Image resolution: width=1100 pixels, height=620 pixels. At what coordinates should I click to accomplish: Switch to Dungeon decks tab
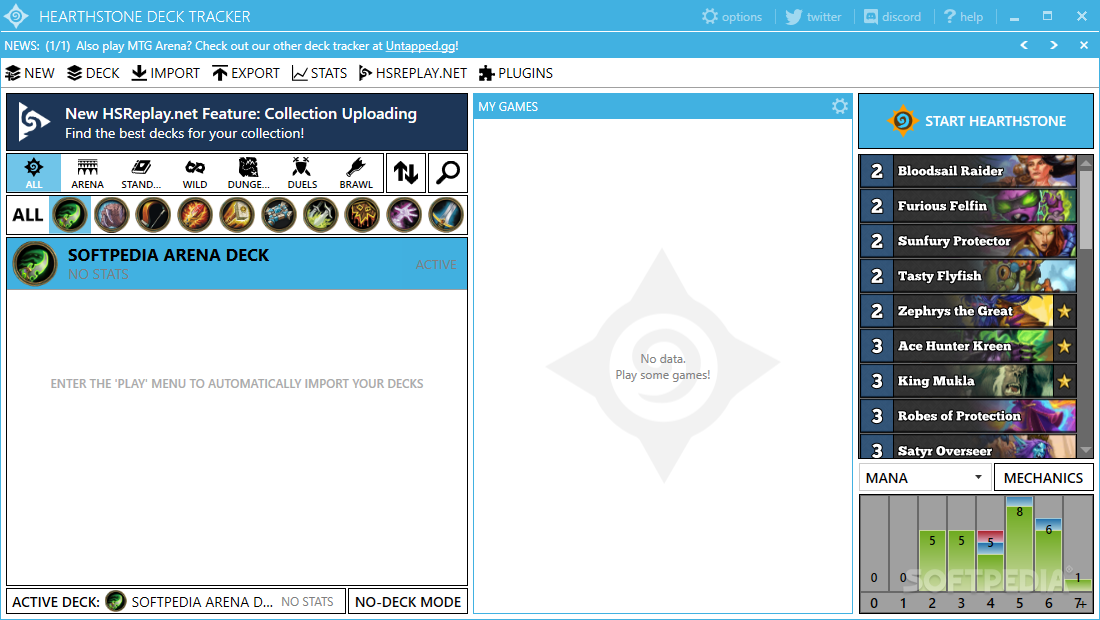[248, 173]
